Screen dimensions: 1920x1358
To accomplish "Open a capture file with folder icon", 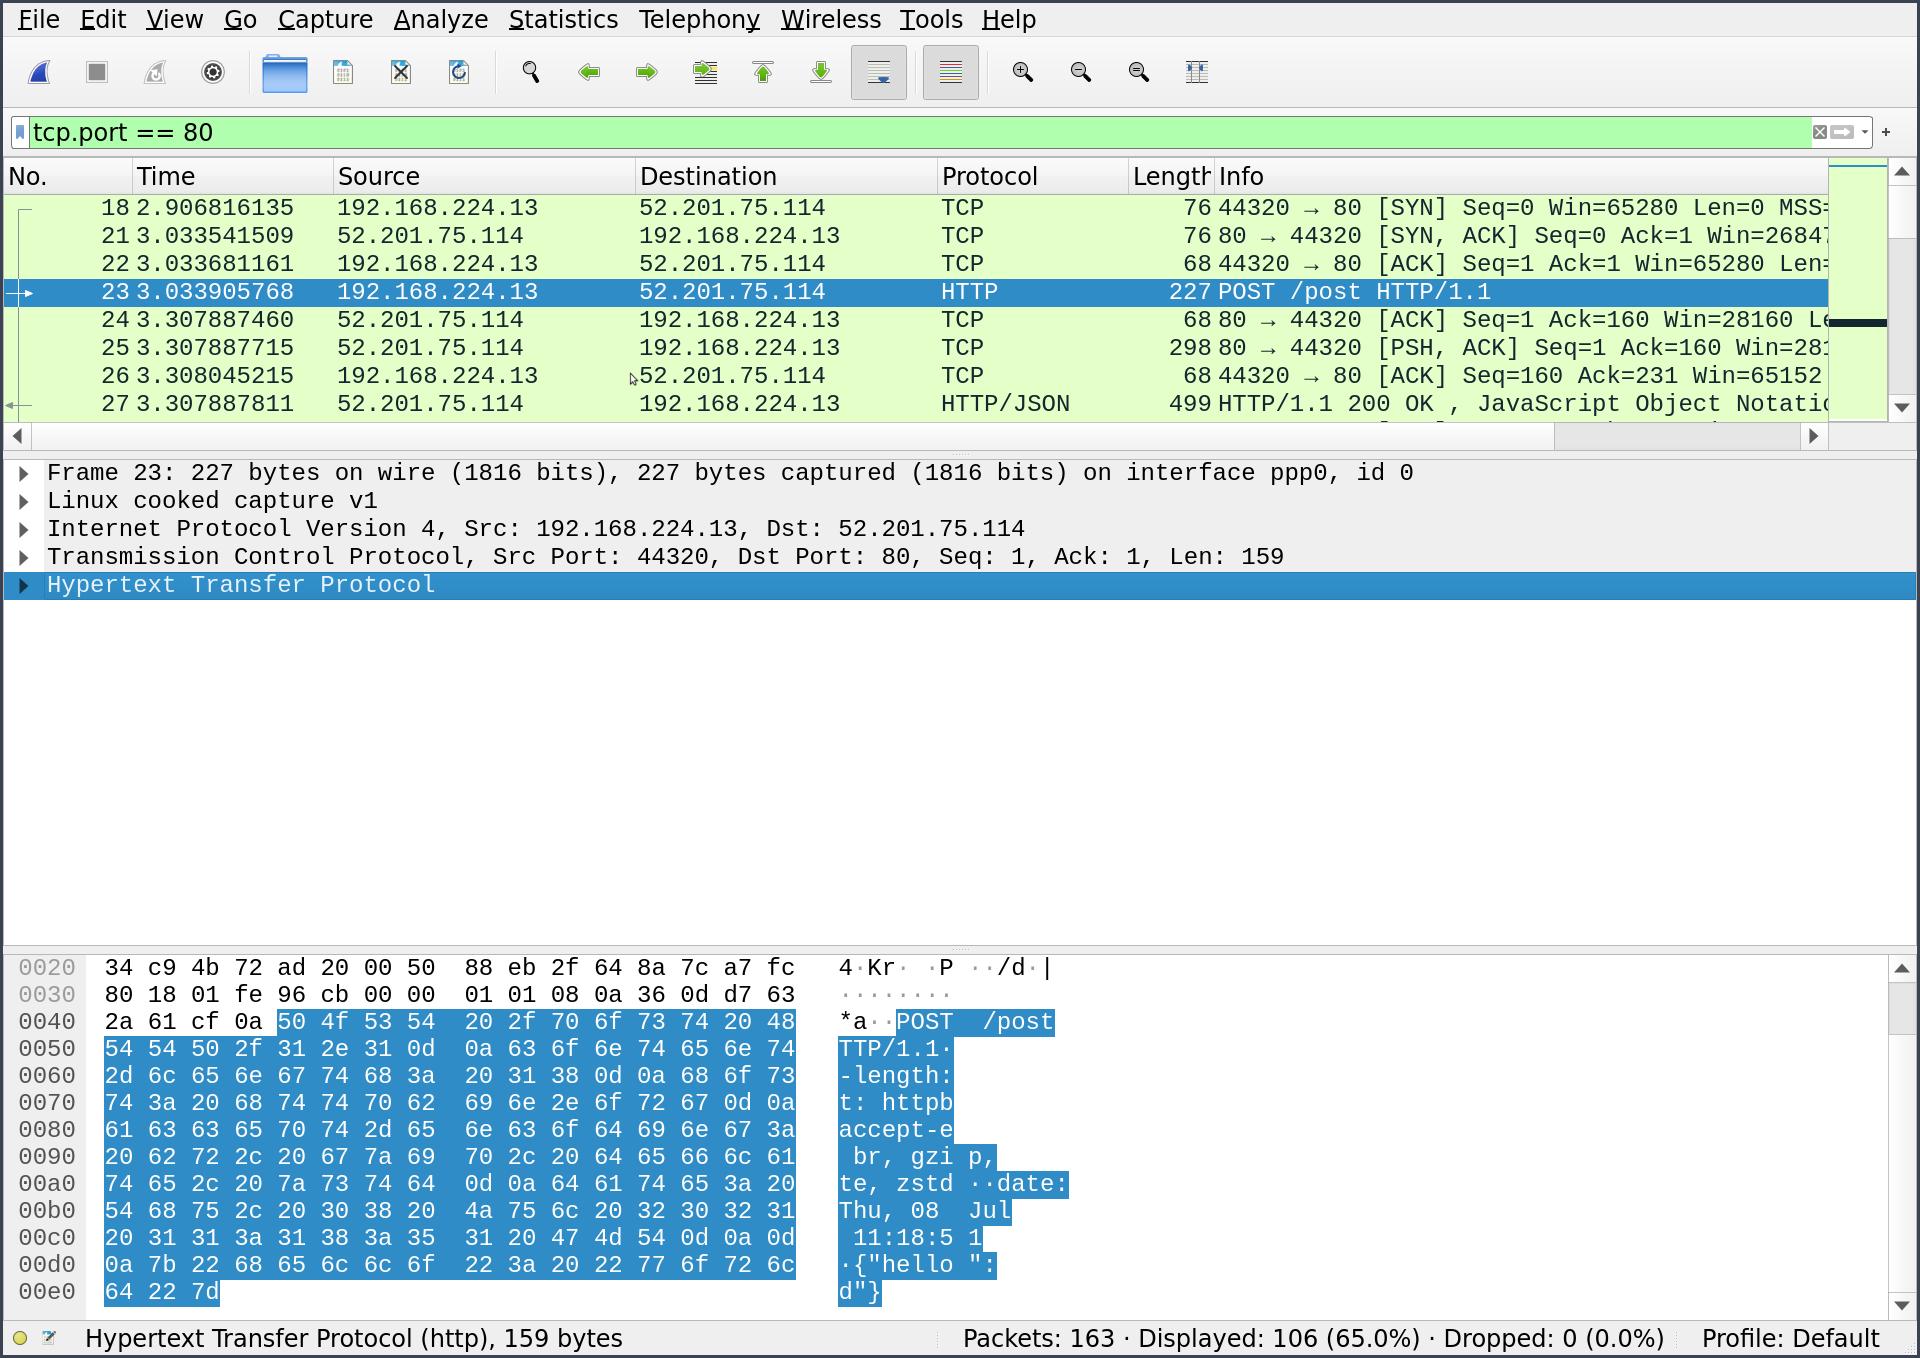I will [284, 72].
